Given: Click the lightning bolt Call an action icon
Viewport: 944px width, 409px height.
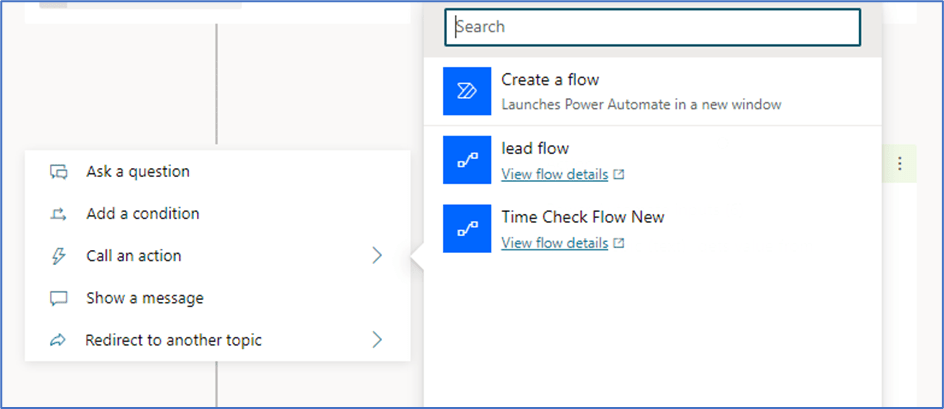Looking at the screenshot, I should pos(59,256).
